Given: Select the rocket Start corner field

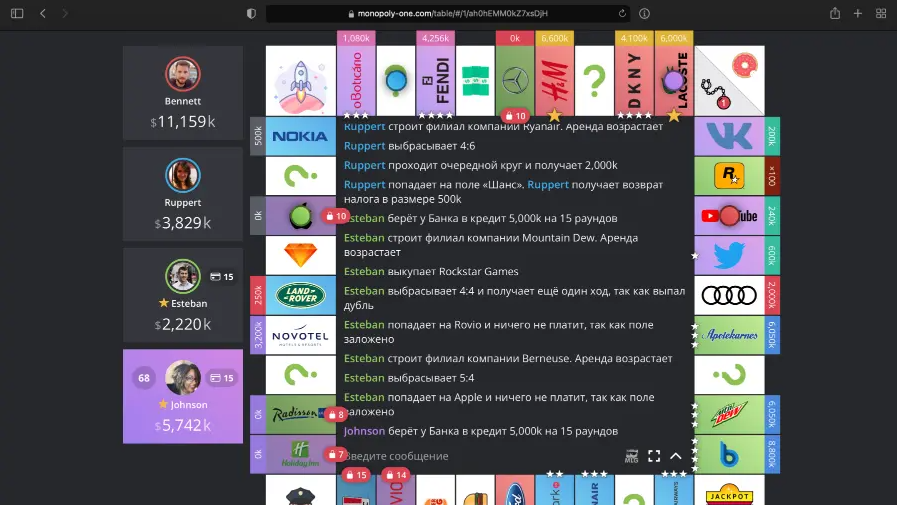Looking at the screenshot, I should [x=300, y=81].
